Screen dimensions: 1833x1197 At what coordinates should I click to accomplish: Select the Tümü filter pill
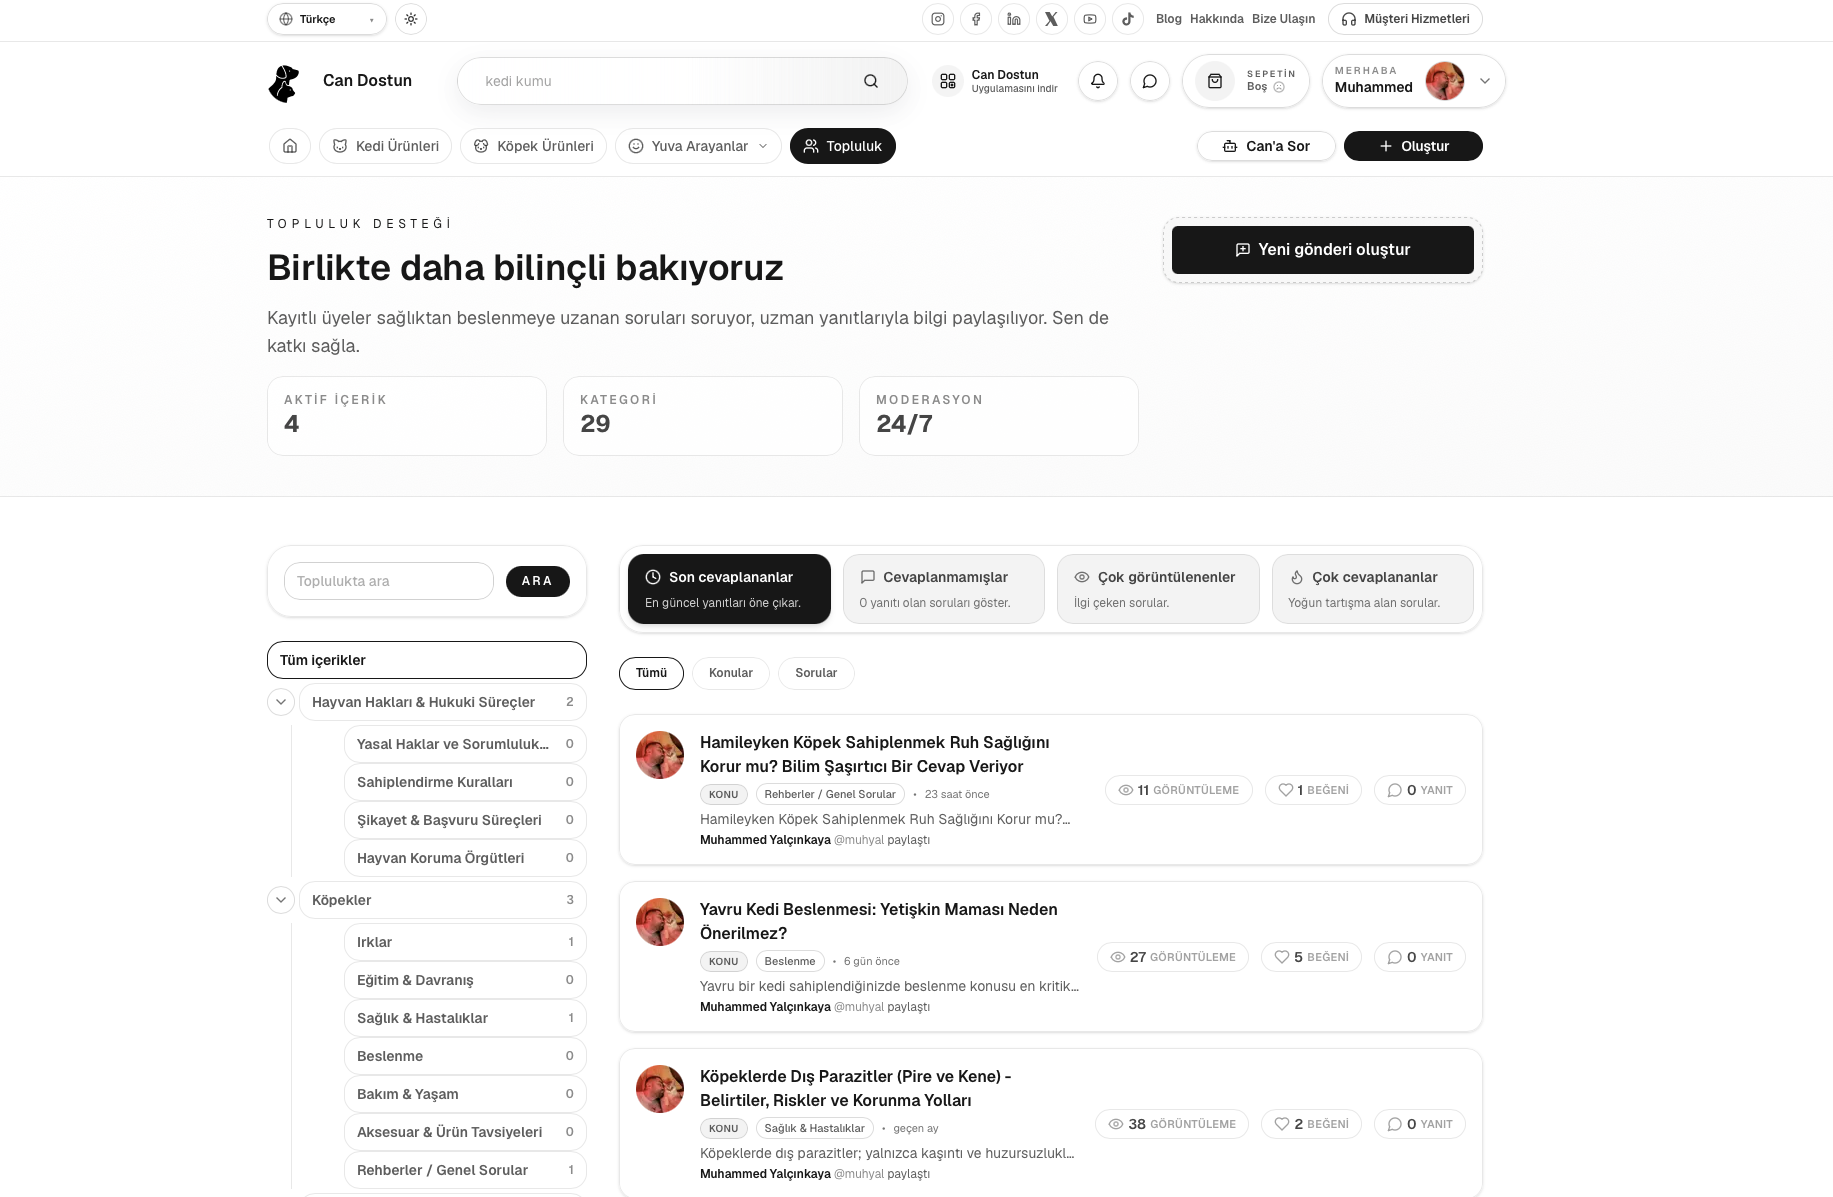651,673
